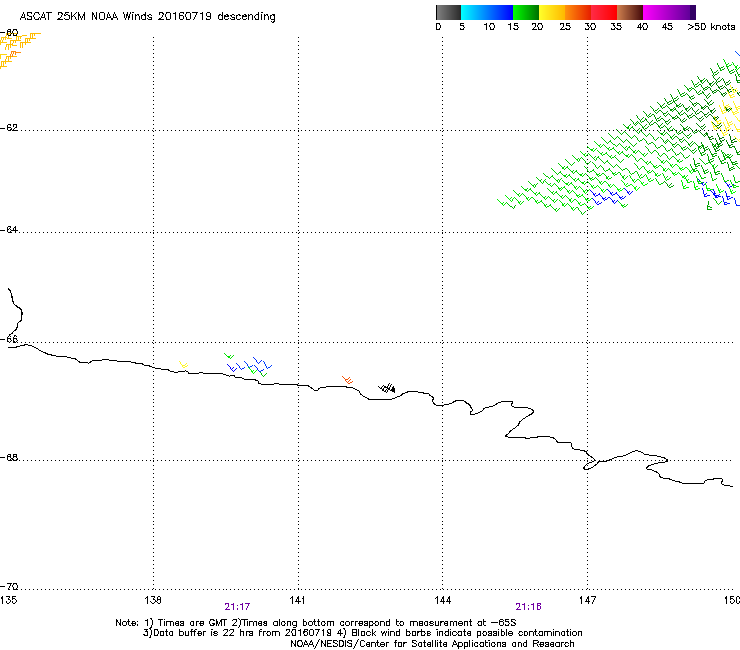Select the cyan-blue 5-15 knots legend swatch
The image size is (740, 650).
point(487,12)
